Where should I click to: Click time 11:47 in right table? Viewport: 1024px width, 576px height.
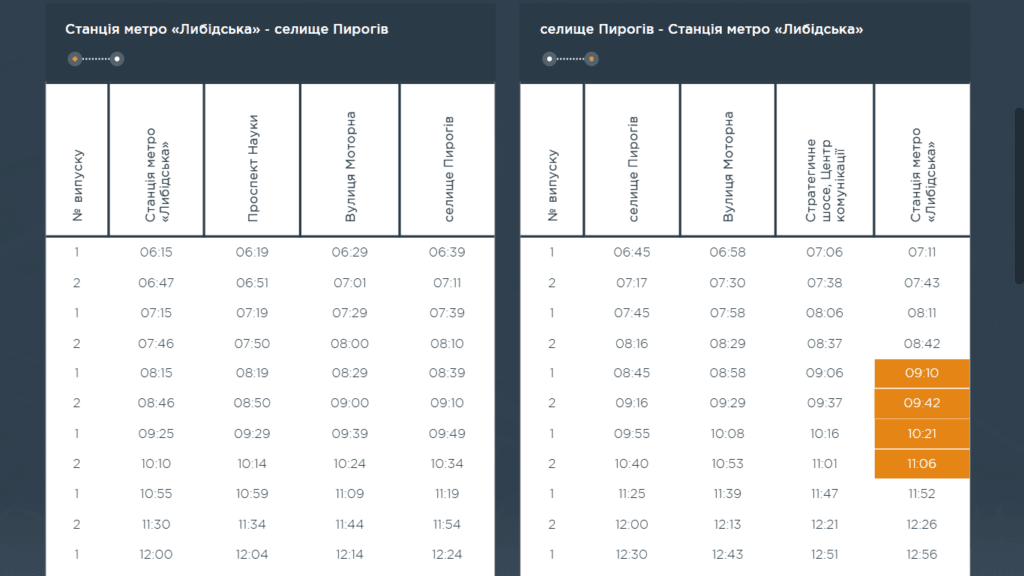click(824, 494)
